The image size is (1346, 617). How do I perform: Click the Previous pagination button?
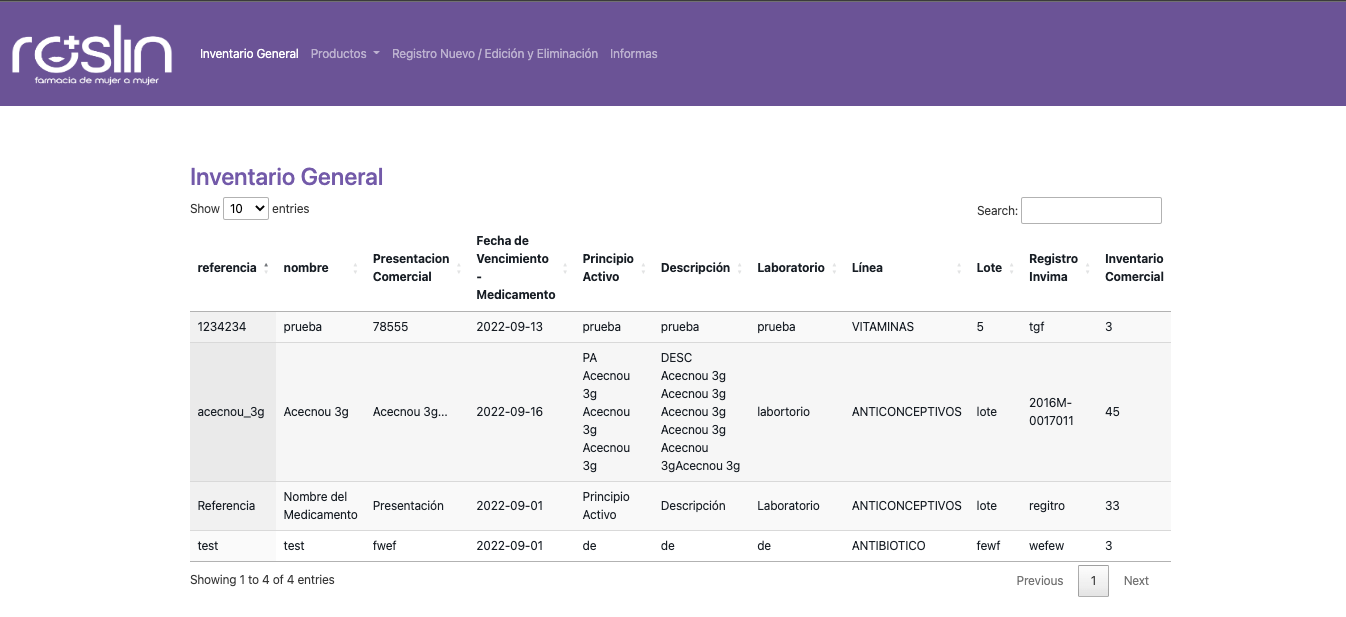pos(1039,581)
